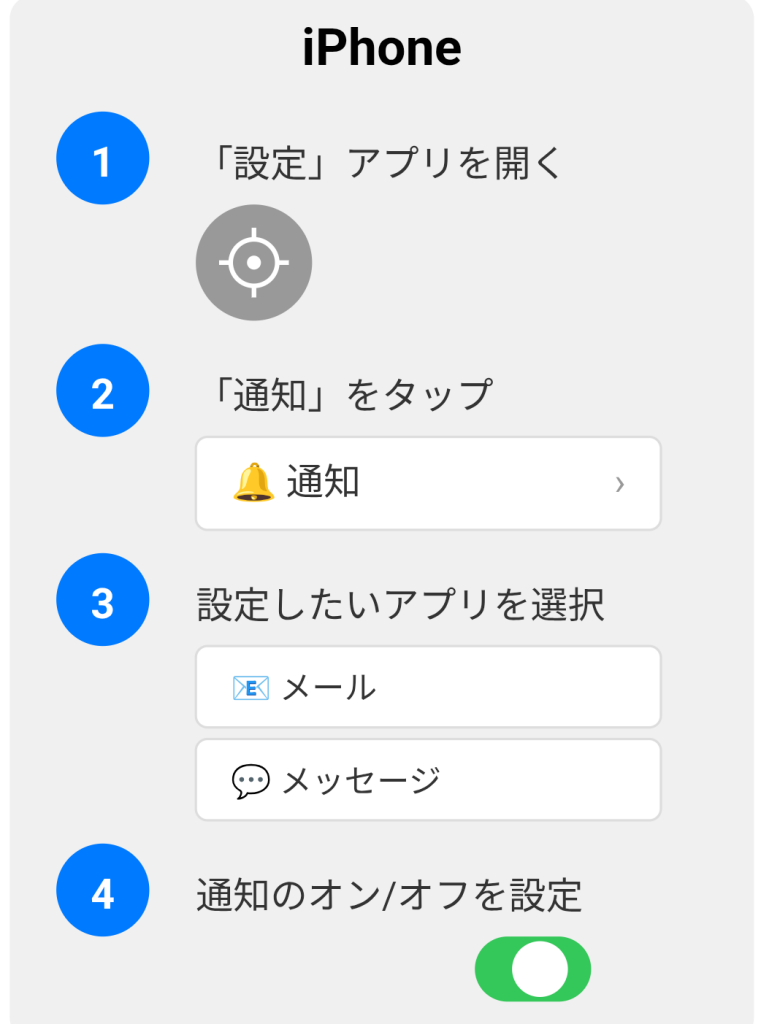Click the speech bubble message icon
Image resolution: width=761 pixels, height=1024 pixels.
point(250,781)
